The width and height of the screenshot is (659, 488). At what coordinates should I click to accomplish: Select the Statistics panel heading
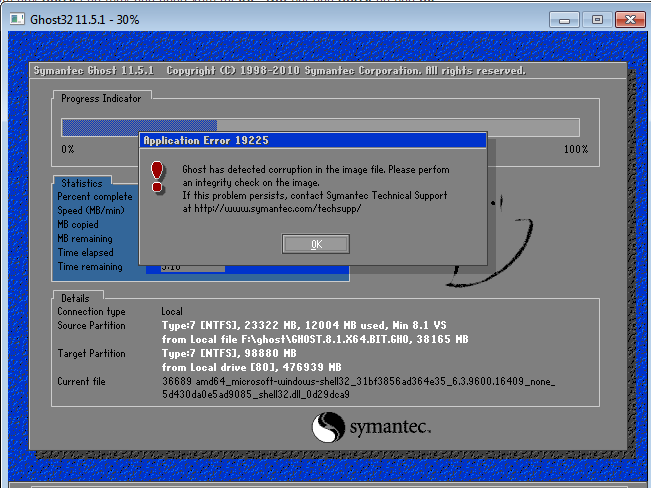82,183
